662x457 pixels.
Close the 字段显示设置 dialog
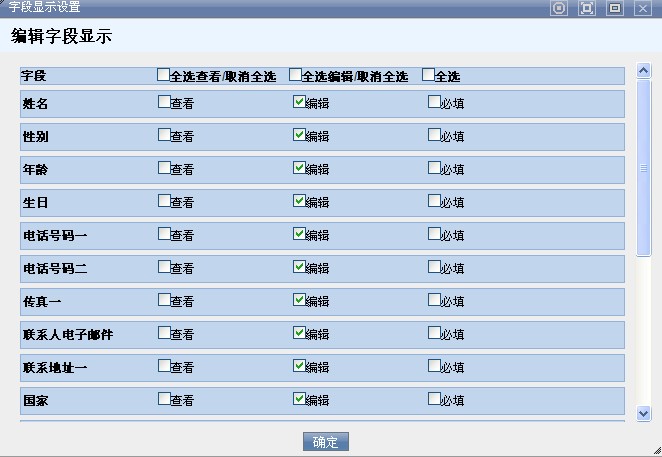pyautogui.click(x=642, y=8)
